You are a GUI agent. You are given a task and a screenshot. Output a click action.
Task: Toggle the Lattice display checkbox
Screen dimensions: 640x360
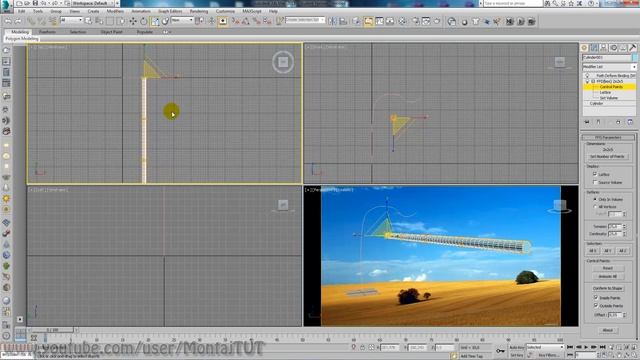click(595, 174)
